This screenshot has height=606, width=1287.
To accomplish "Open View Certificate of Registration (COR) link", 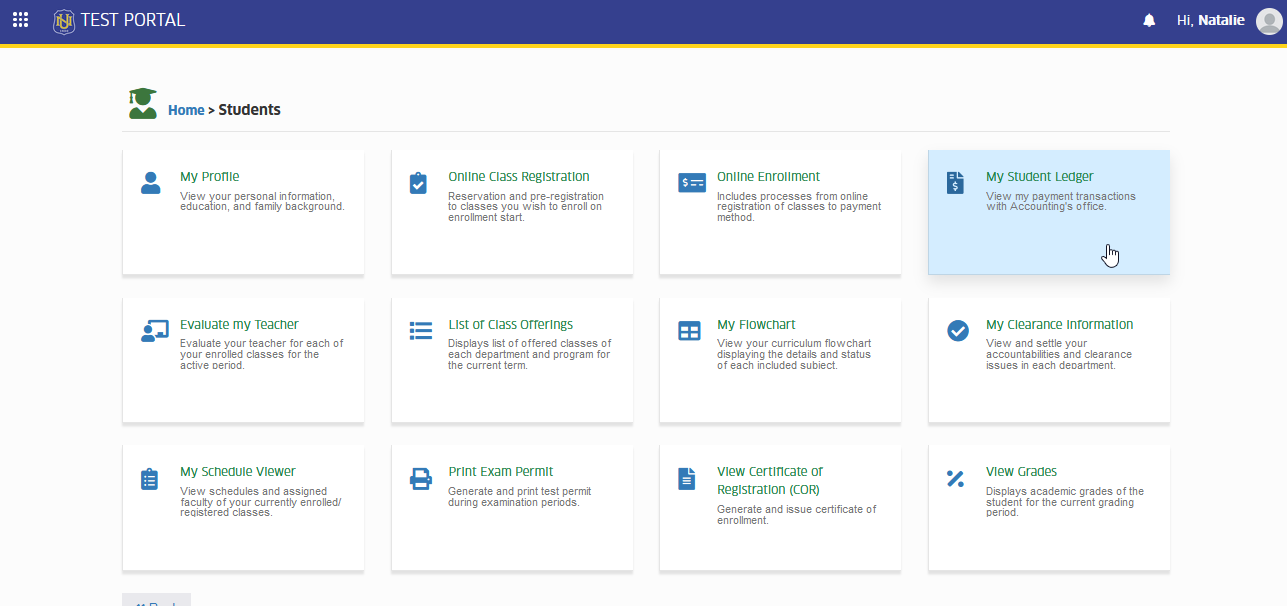I will pyautogui.click(x=770, y=480).
